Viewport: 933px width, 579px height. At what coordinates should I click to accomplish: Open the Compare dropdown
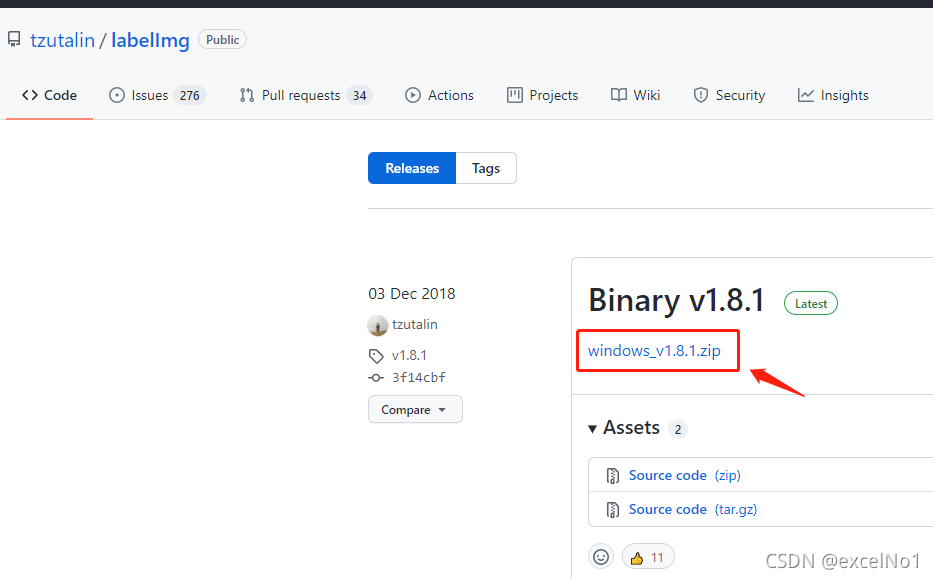coord(415,409)
